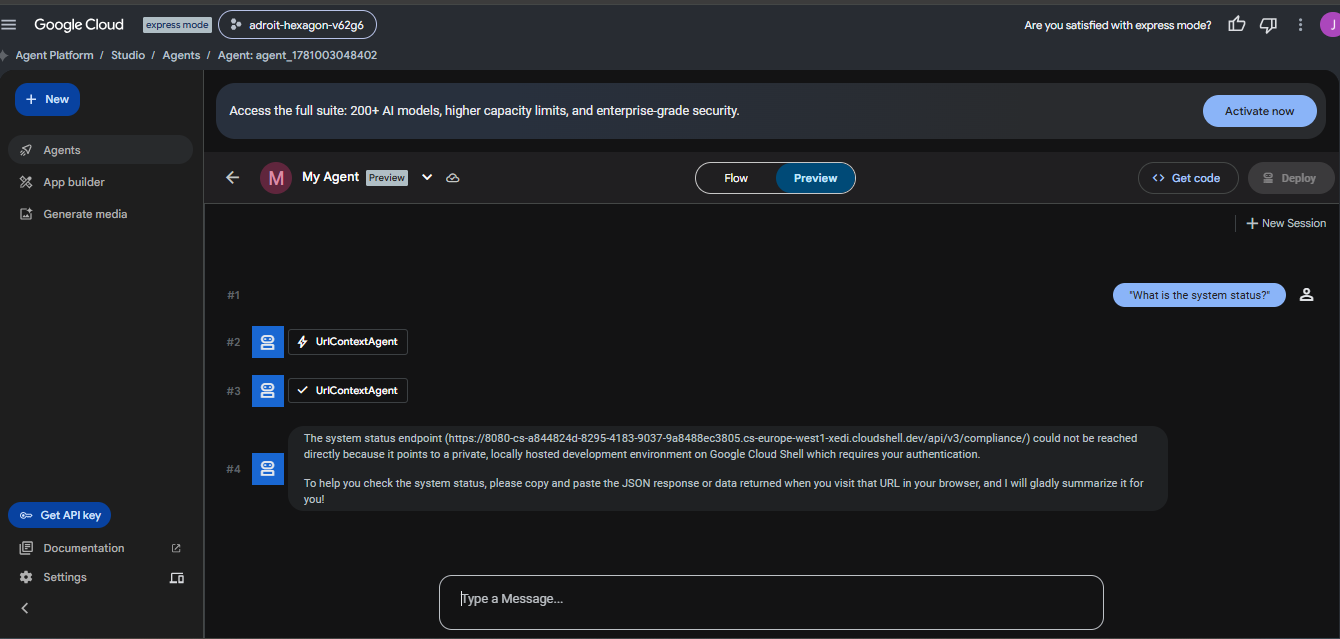
Task: Click the external link icon beside Documentation
Action: click(x=176, y=548)
